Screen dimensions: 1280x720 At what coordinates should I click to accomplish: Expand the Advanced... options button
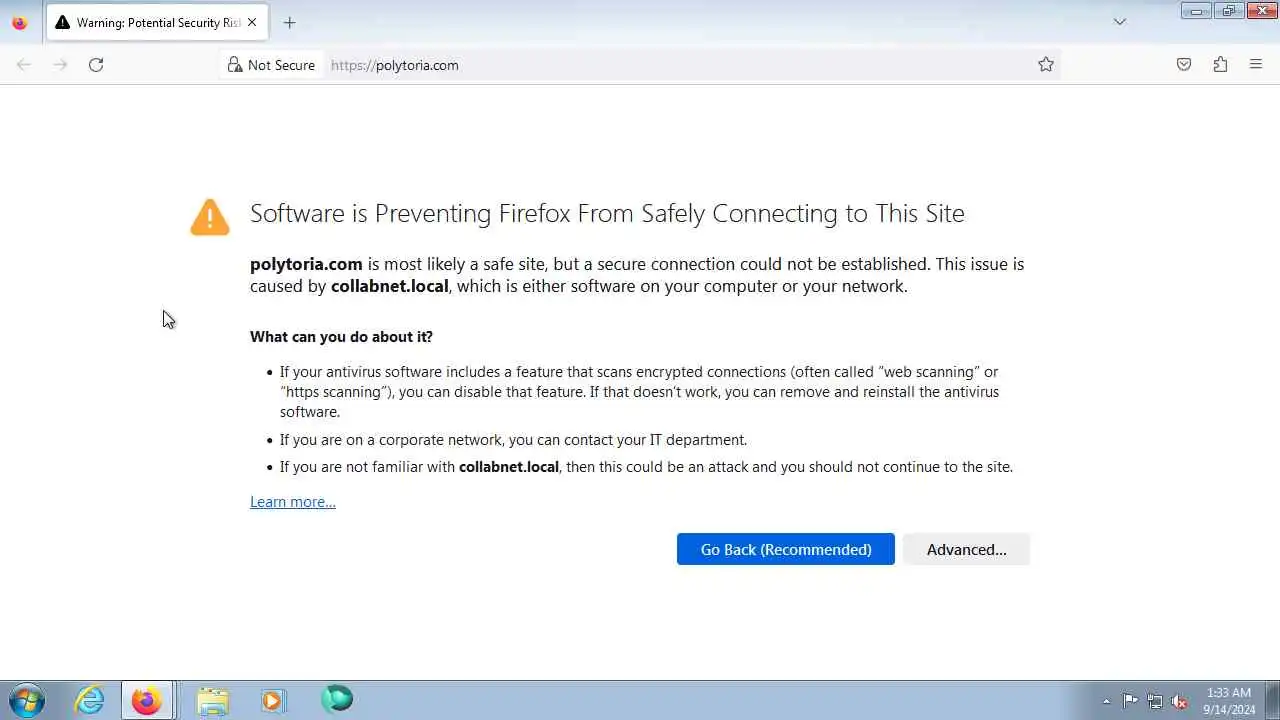pos(966,549)
